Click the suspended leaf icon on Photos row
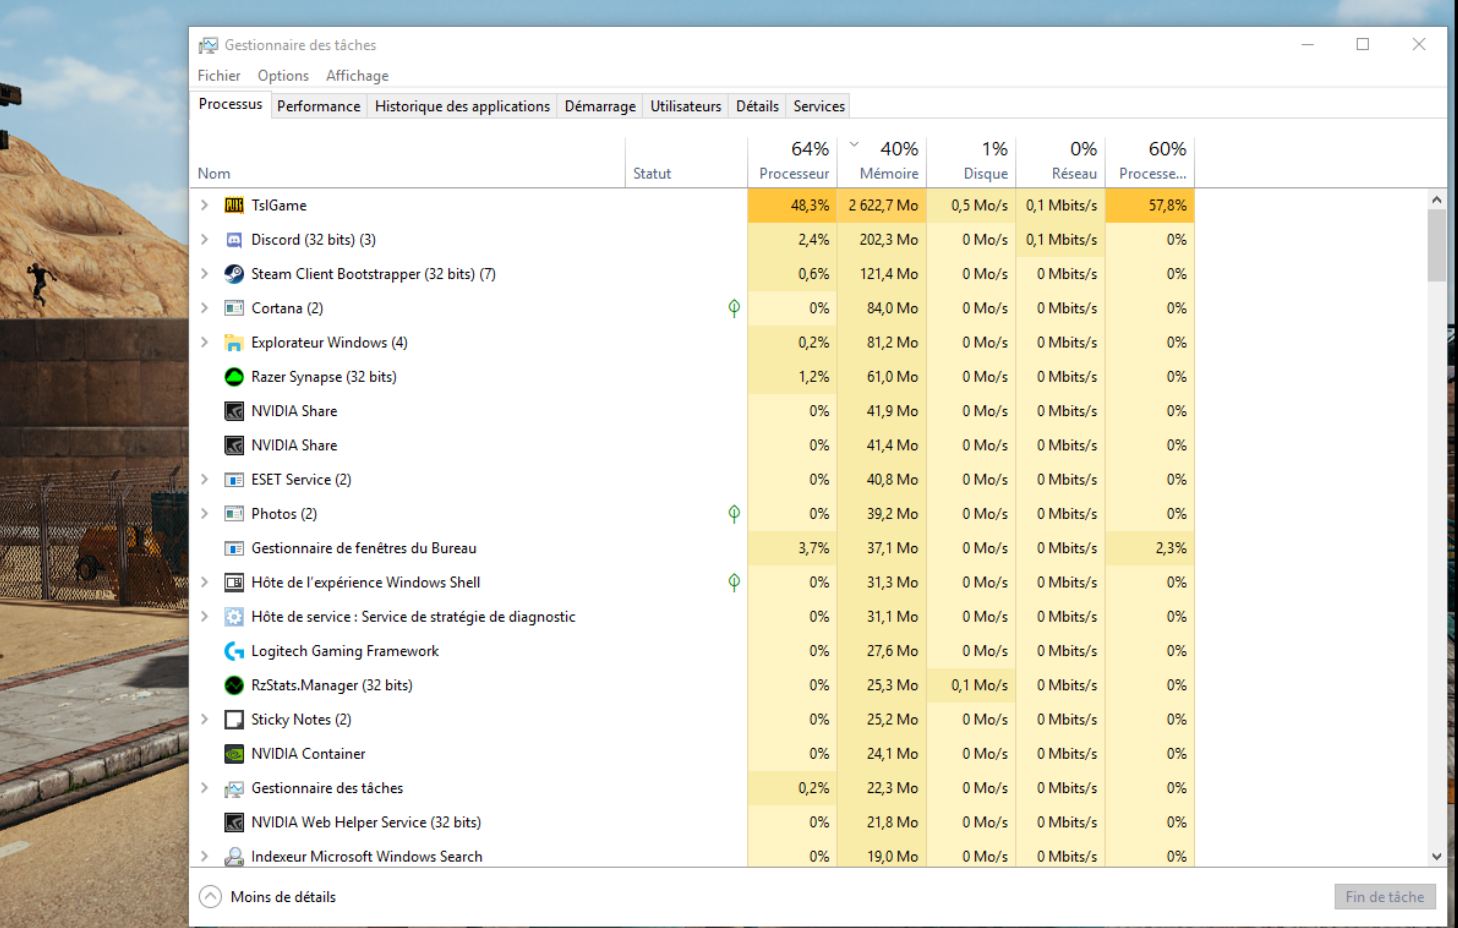The image size is (1458, 928). 734,514
